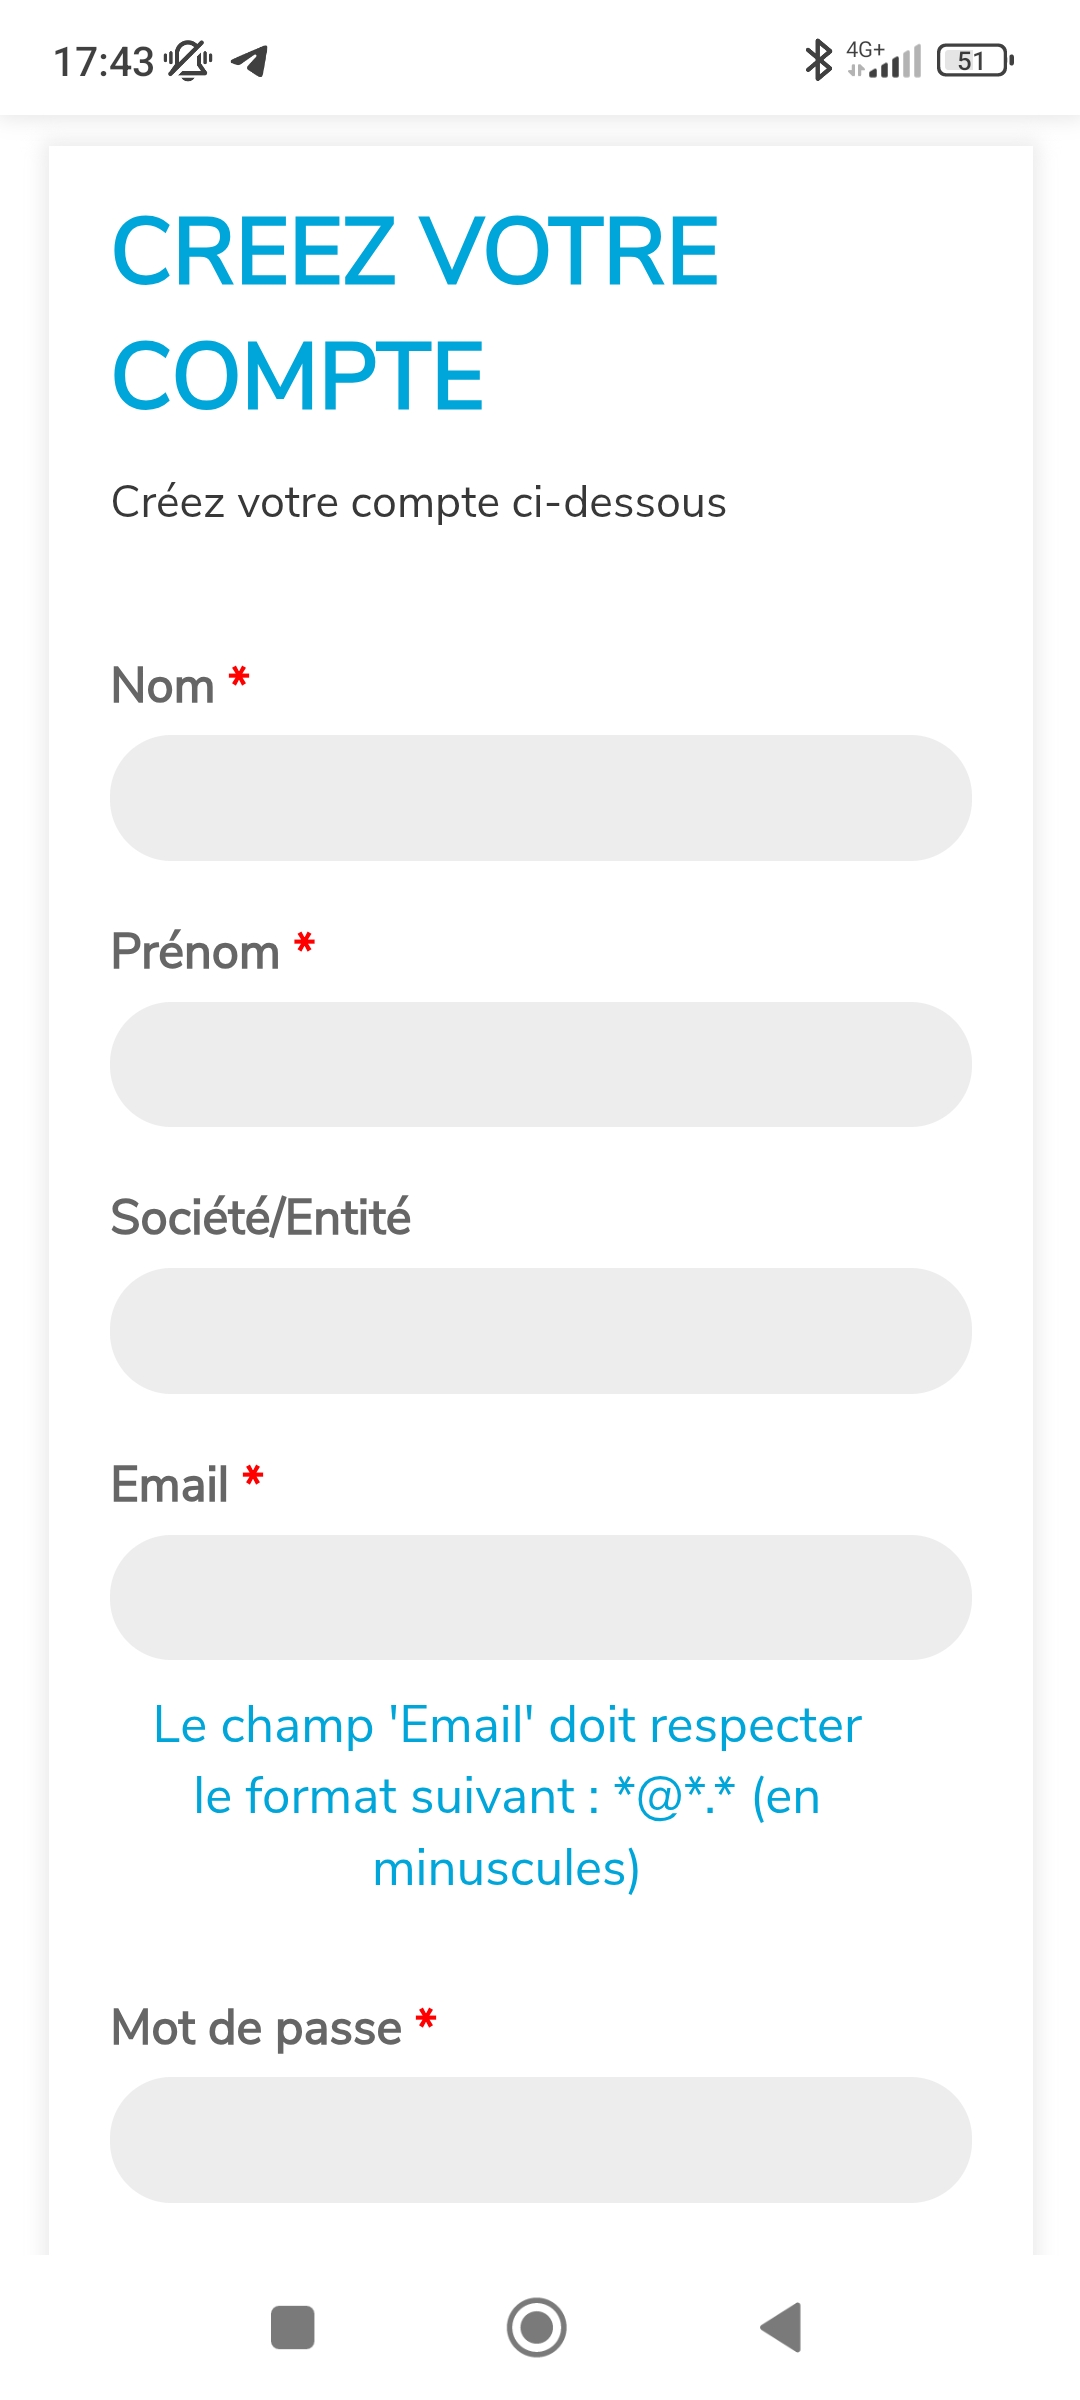Viewport: 1080px width, 2400px height.
Task: Tap the paper plane status icon
Action: click(x=250, y=61)
